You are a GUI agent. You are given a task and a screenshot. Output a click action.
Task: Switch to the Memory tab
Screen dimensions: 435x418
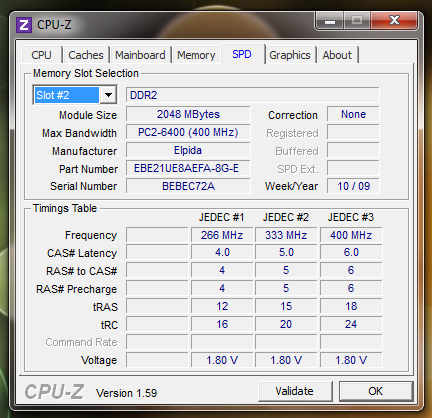pos(196,55)
